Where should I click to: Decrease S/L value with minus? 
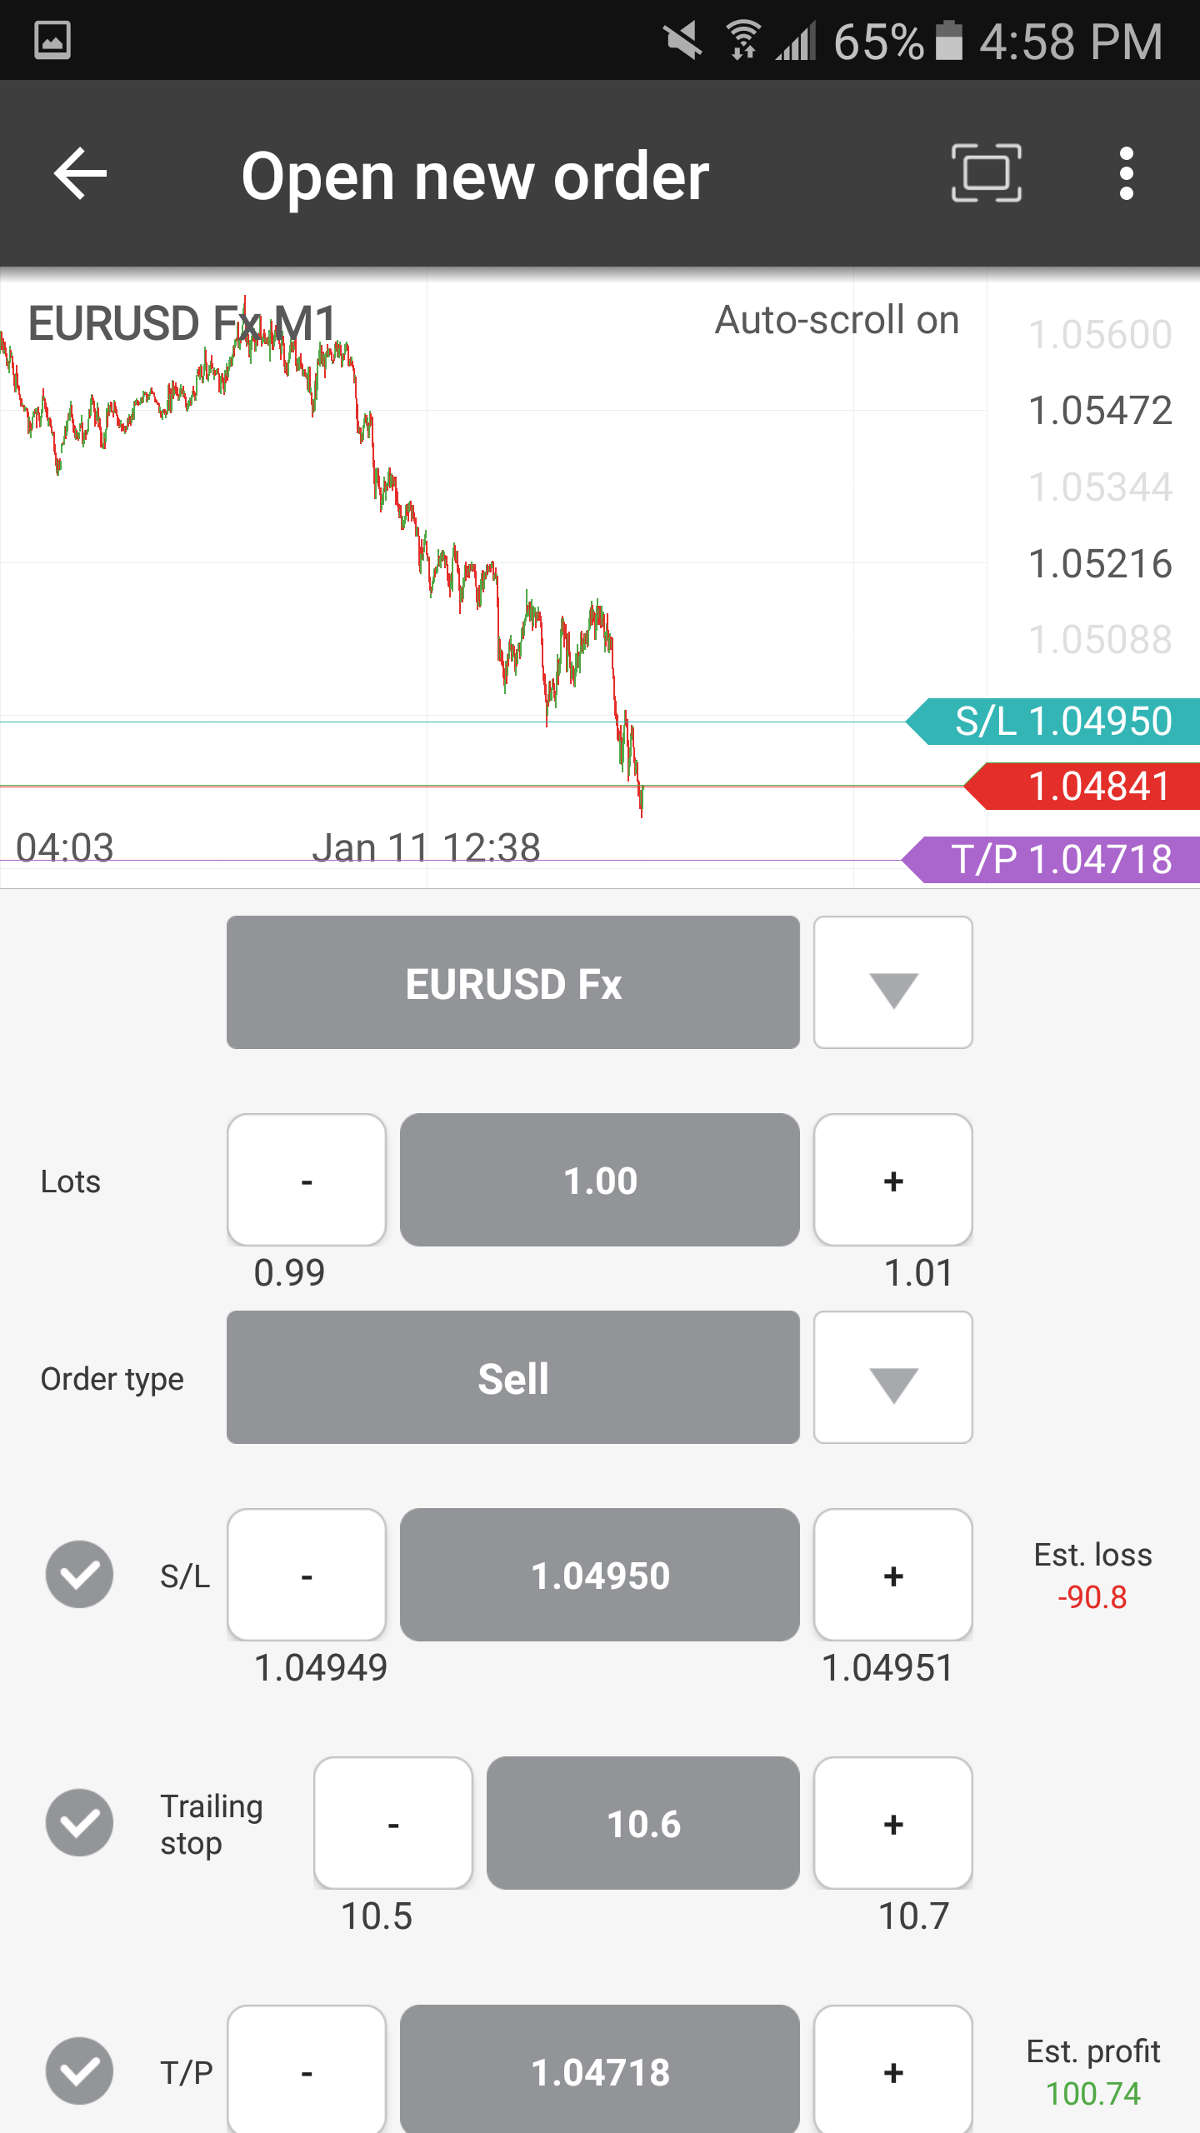306,1575
